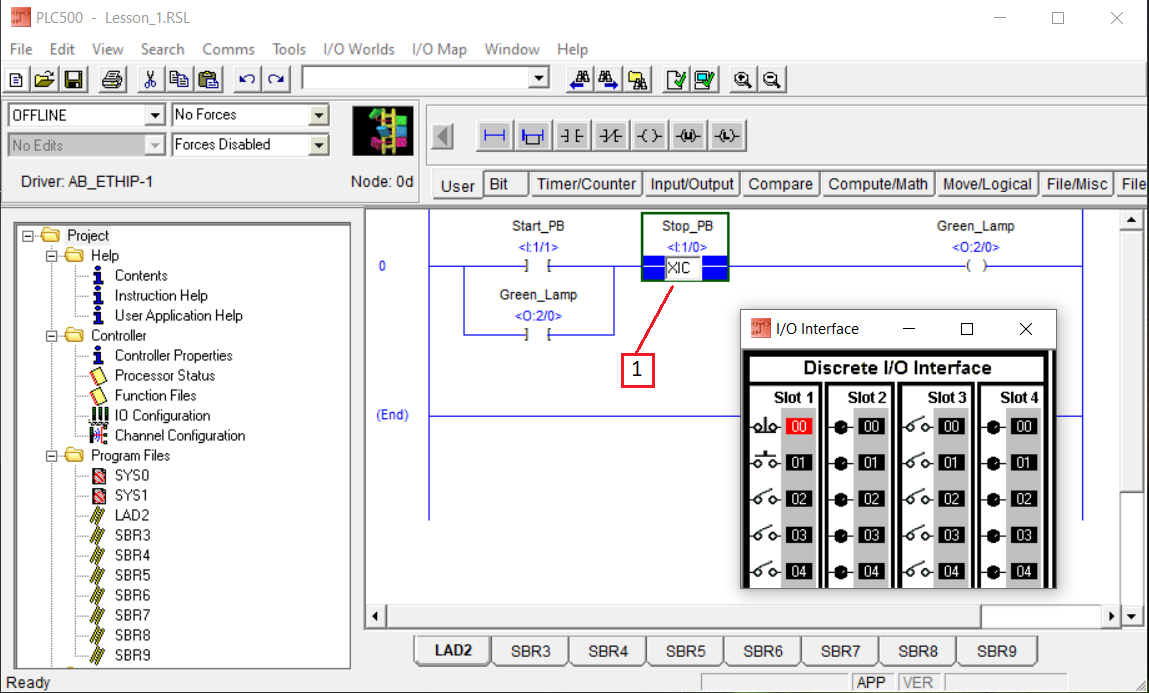This screenshot has height=693, width=1149.
Task: Collapse the Project tree node
Action: point(28,236)
